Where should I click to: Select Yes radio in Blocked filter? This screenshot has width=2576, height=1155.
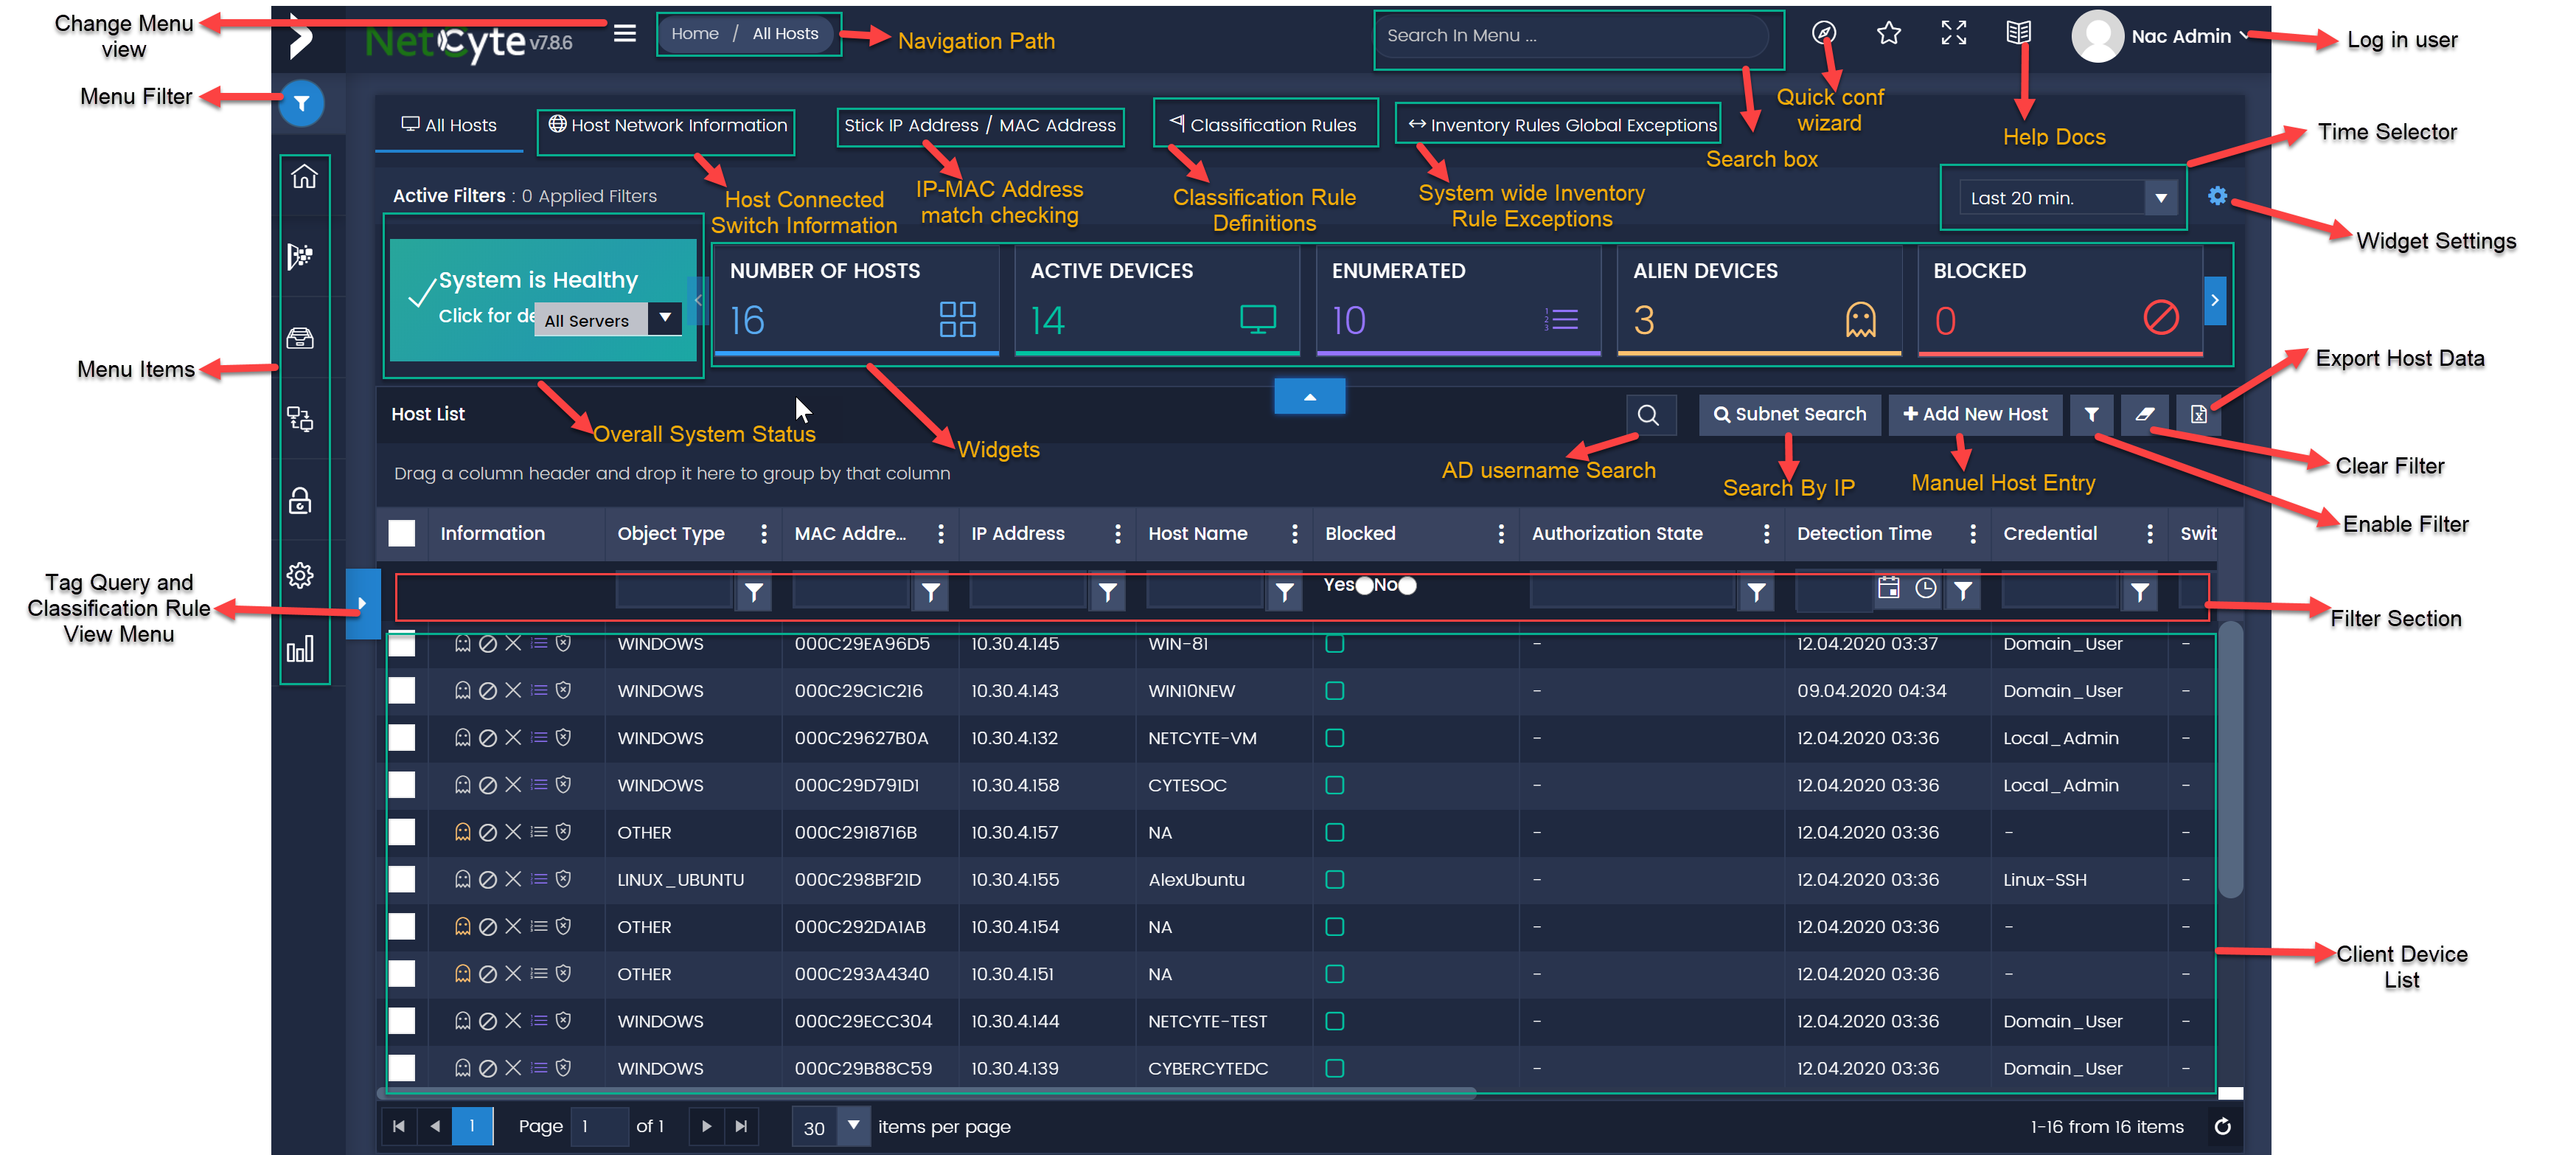[x=1364, y=586]
